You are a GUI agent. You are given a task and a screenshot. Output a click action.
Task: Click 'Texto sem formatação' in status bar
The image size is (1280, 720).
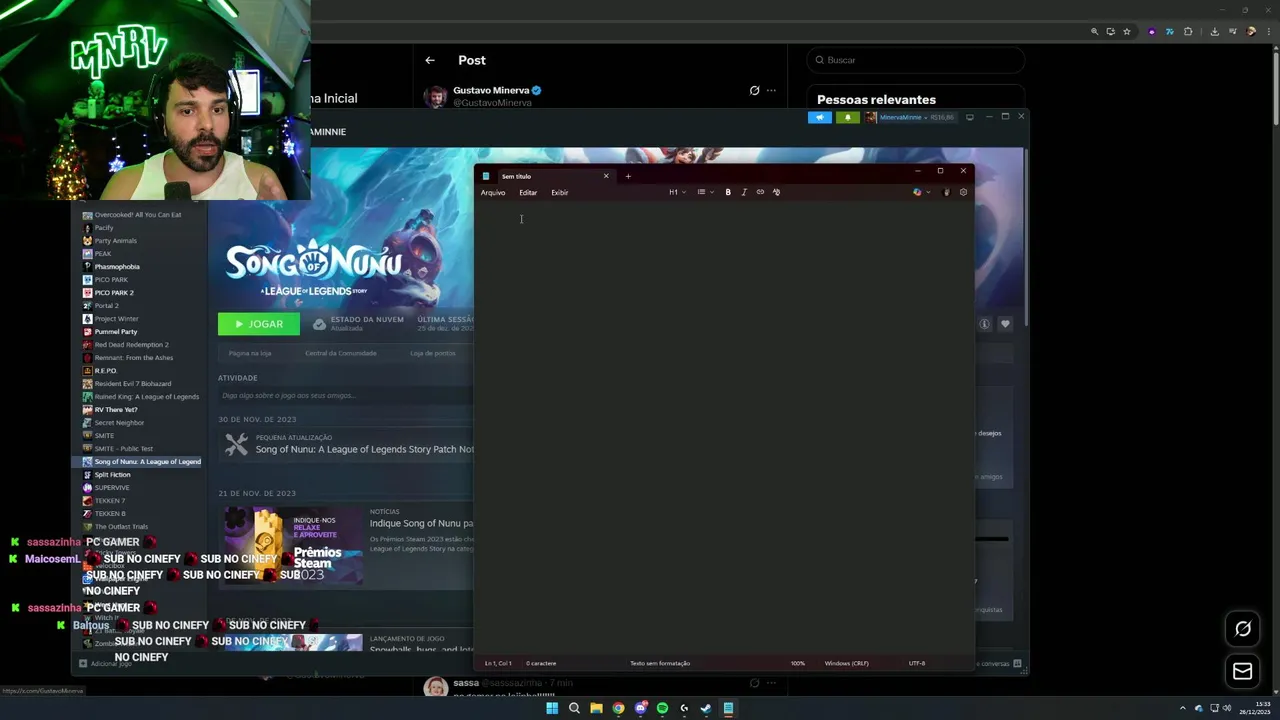660,663
